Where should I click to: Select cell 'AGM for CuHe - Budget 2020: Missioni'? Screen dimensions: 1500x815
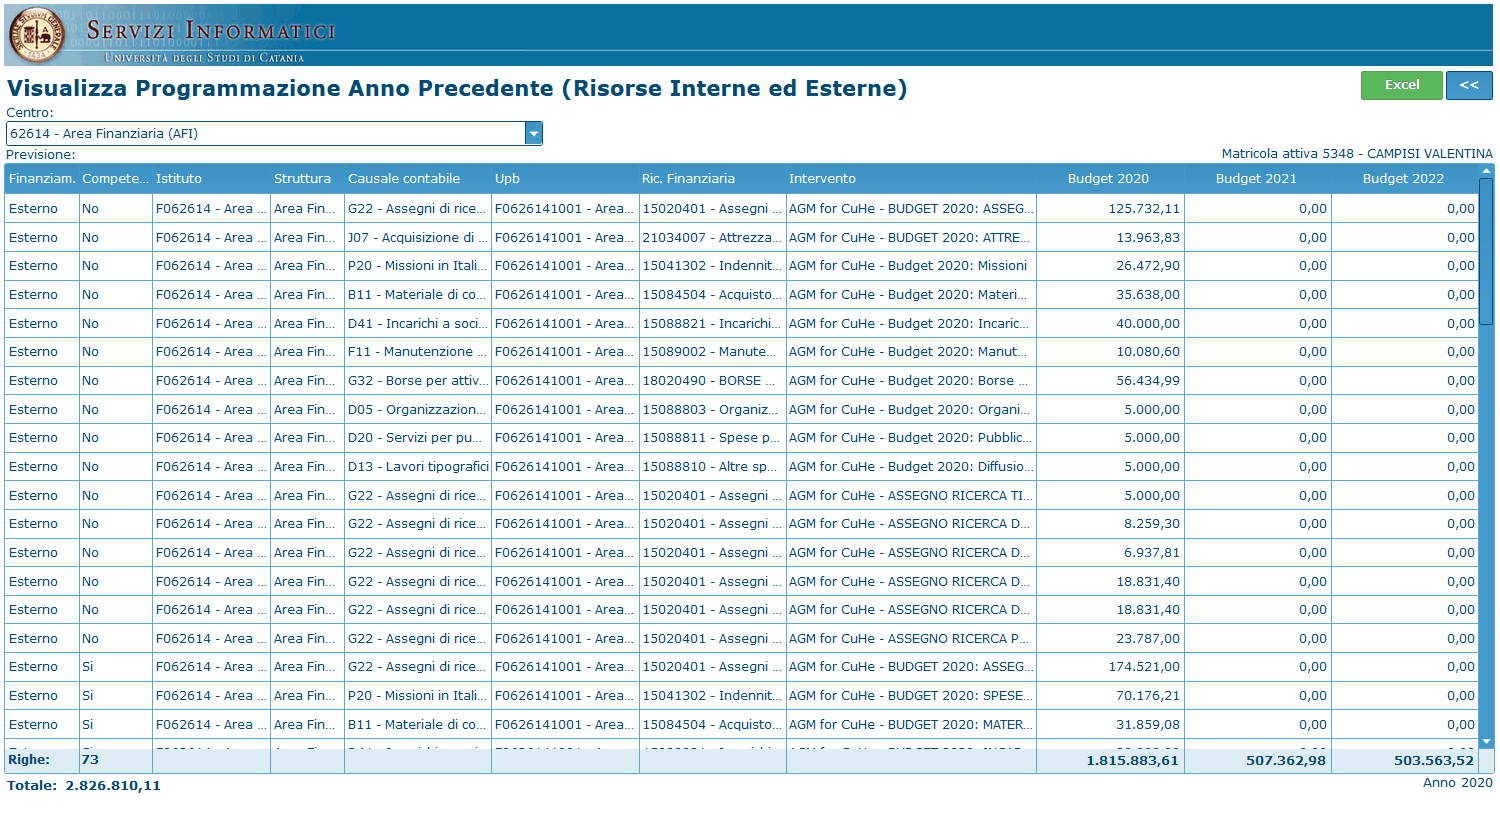coord(911,266)
